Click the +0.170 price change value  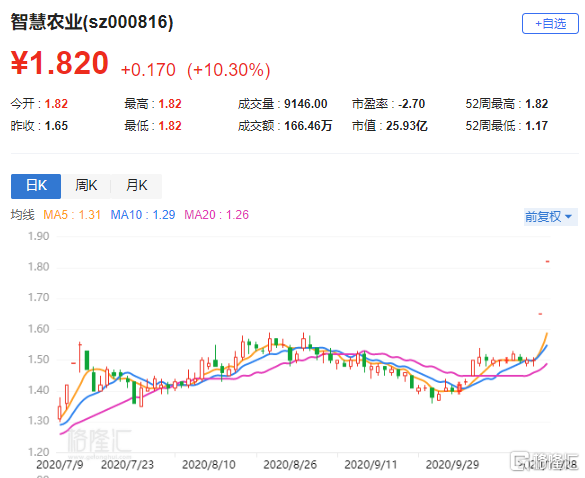(148, 70)
